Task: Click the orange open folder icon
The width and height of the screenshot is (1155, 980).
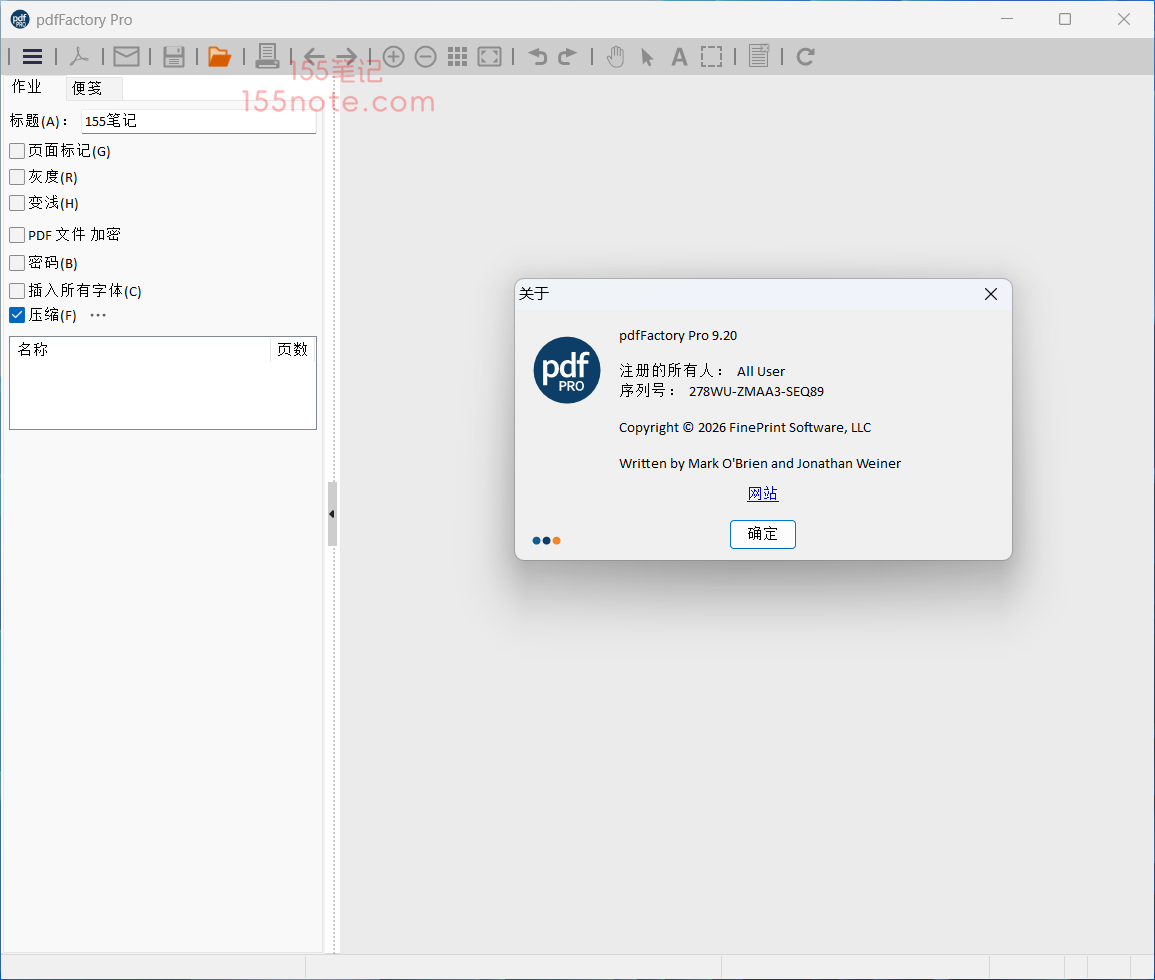Action: pos(219,57)
